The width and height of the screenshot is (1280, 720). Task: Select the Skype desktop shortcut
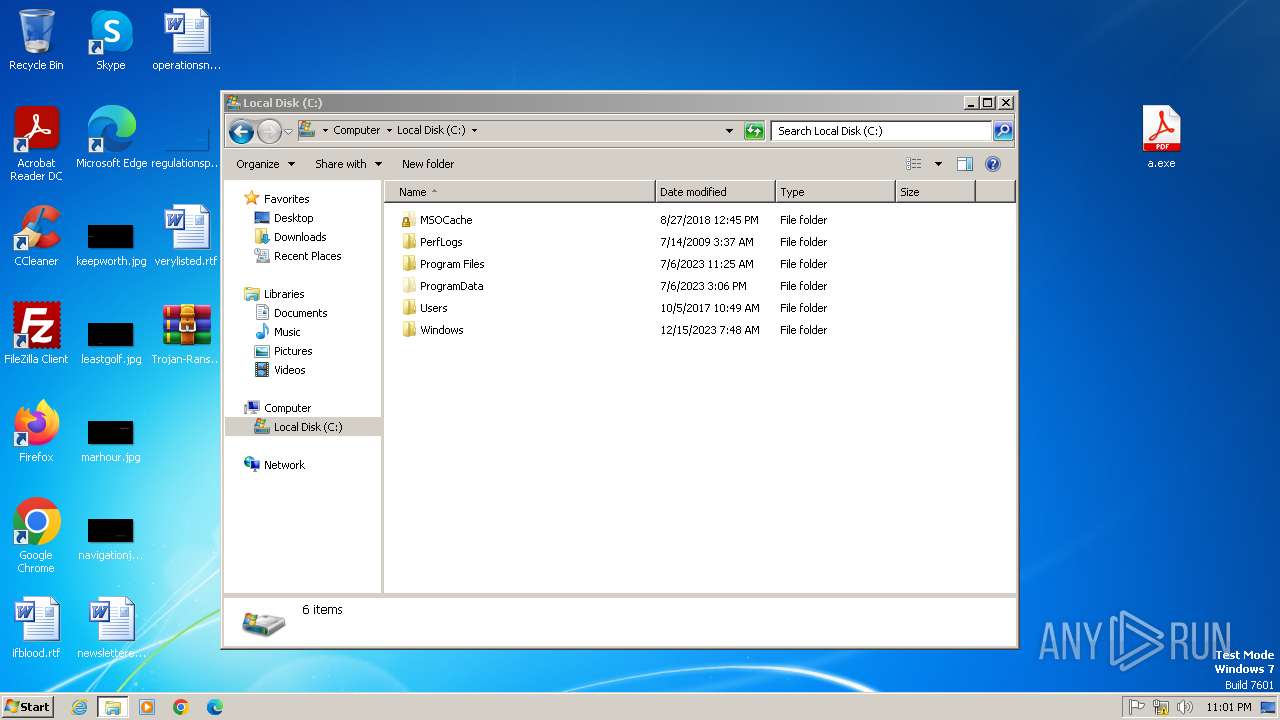[111, 40]
